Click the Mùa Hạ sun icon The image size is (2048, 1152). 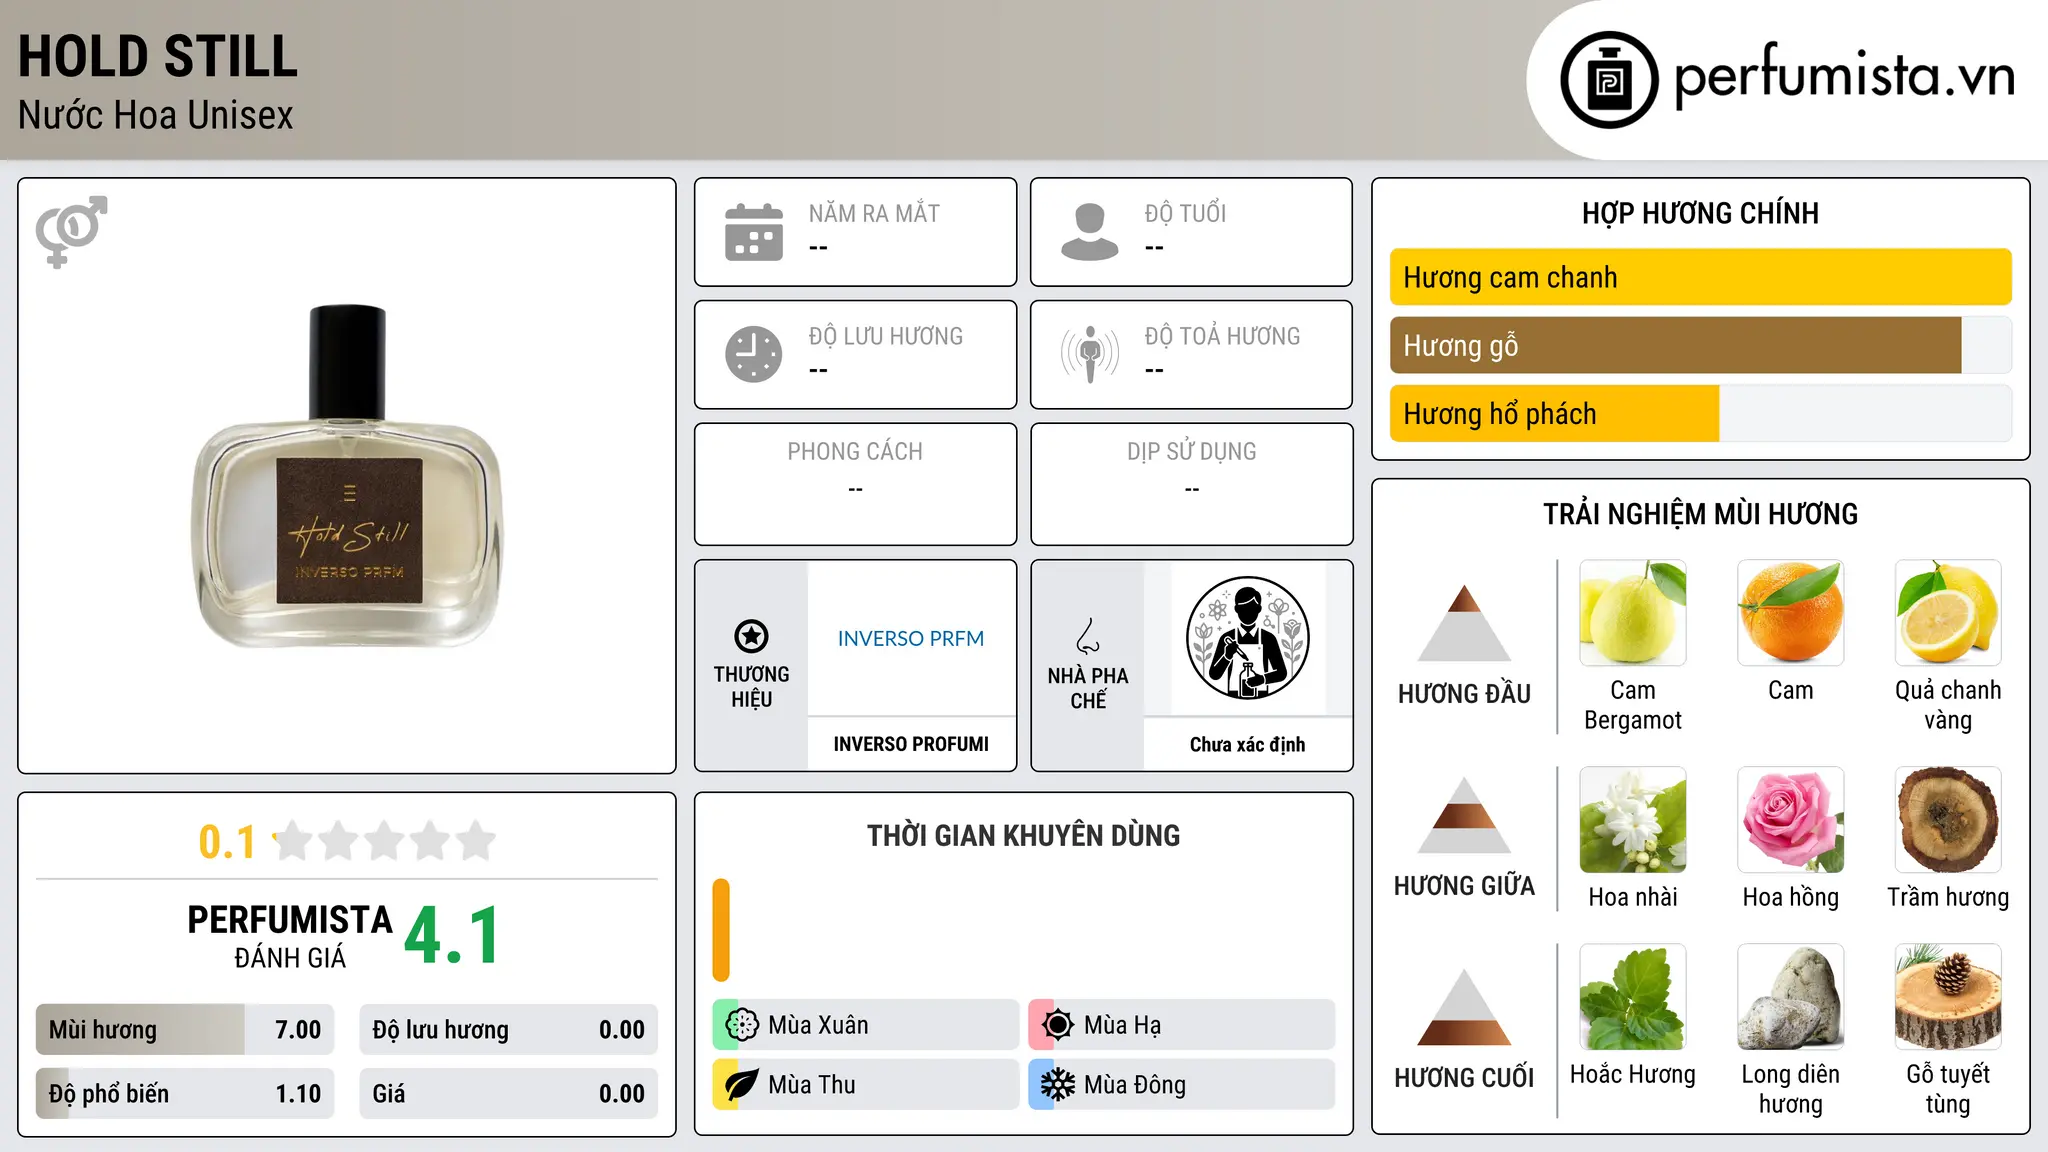point(1057,1025)
